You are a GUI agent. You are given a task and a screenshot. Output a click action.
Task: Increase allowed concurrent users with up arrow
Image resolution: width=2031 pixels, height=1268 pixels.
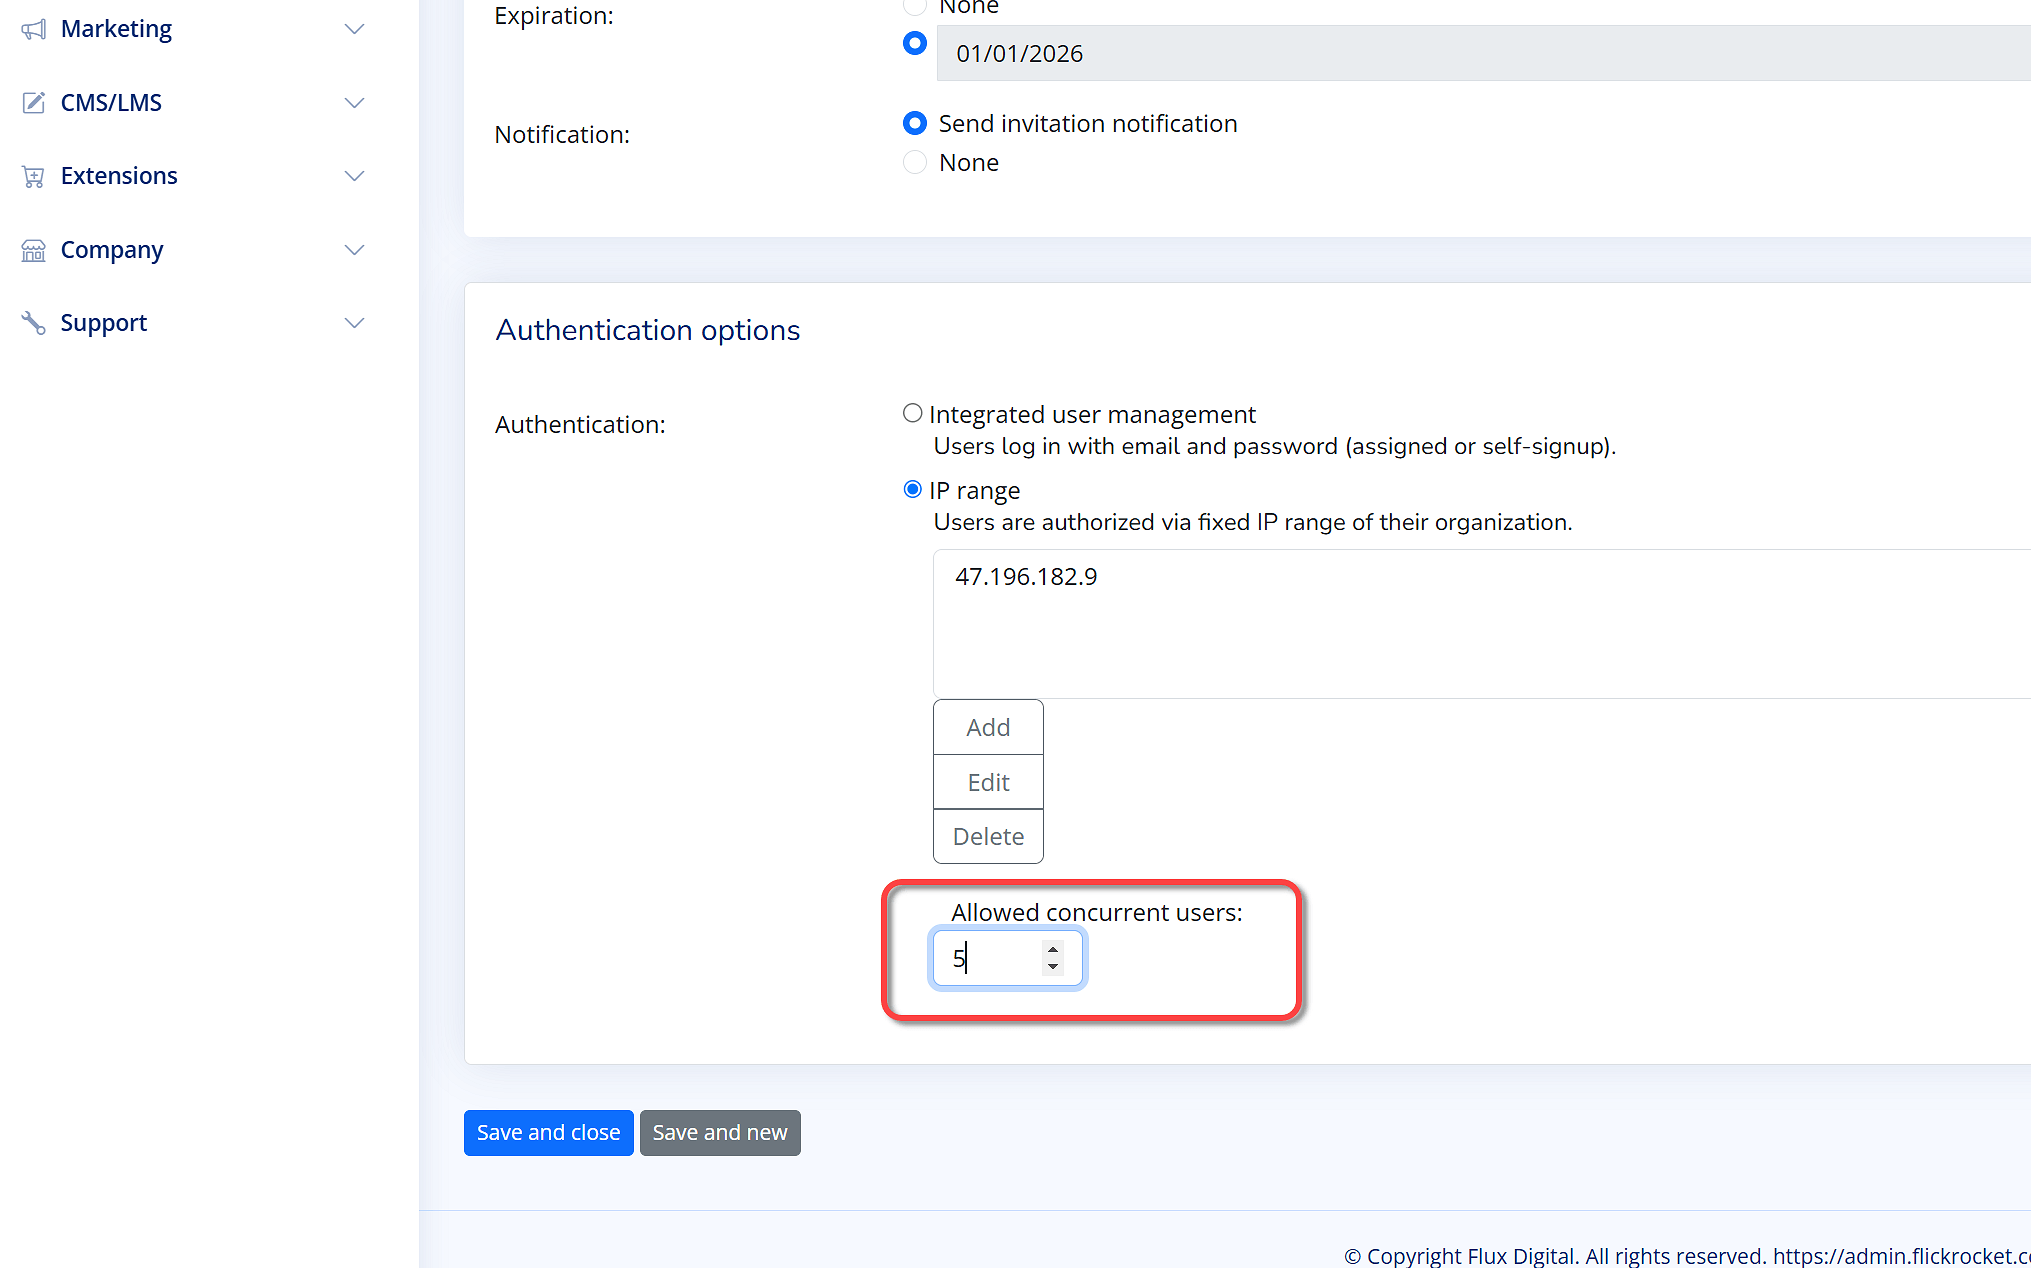coord(1052,949)
